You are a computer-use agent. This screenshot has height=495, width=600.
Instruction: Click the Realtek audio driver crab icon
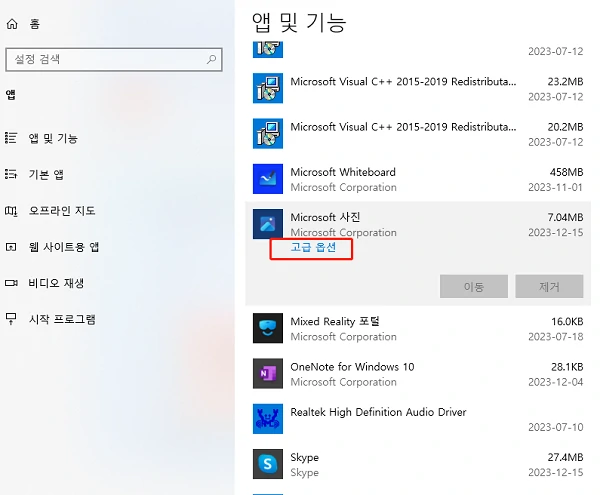coord(268,418)
